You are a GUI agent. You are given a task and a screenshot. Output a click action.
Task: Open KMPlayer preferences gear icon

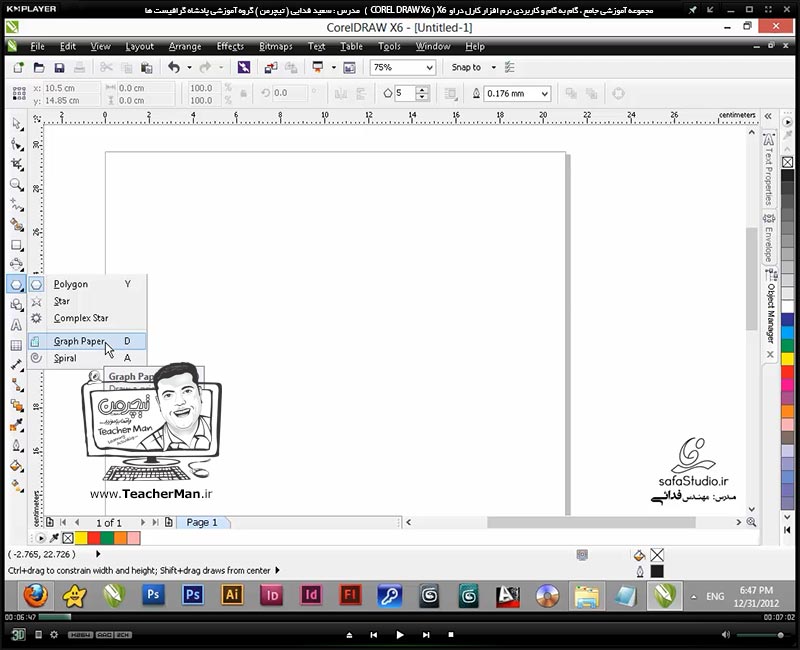[54, 635]
